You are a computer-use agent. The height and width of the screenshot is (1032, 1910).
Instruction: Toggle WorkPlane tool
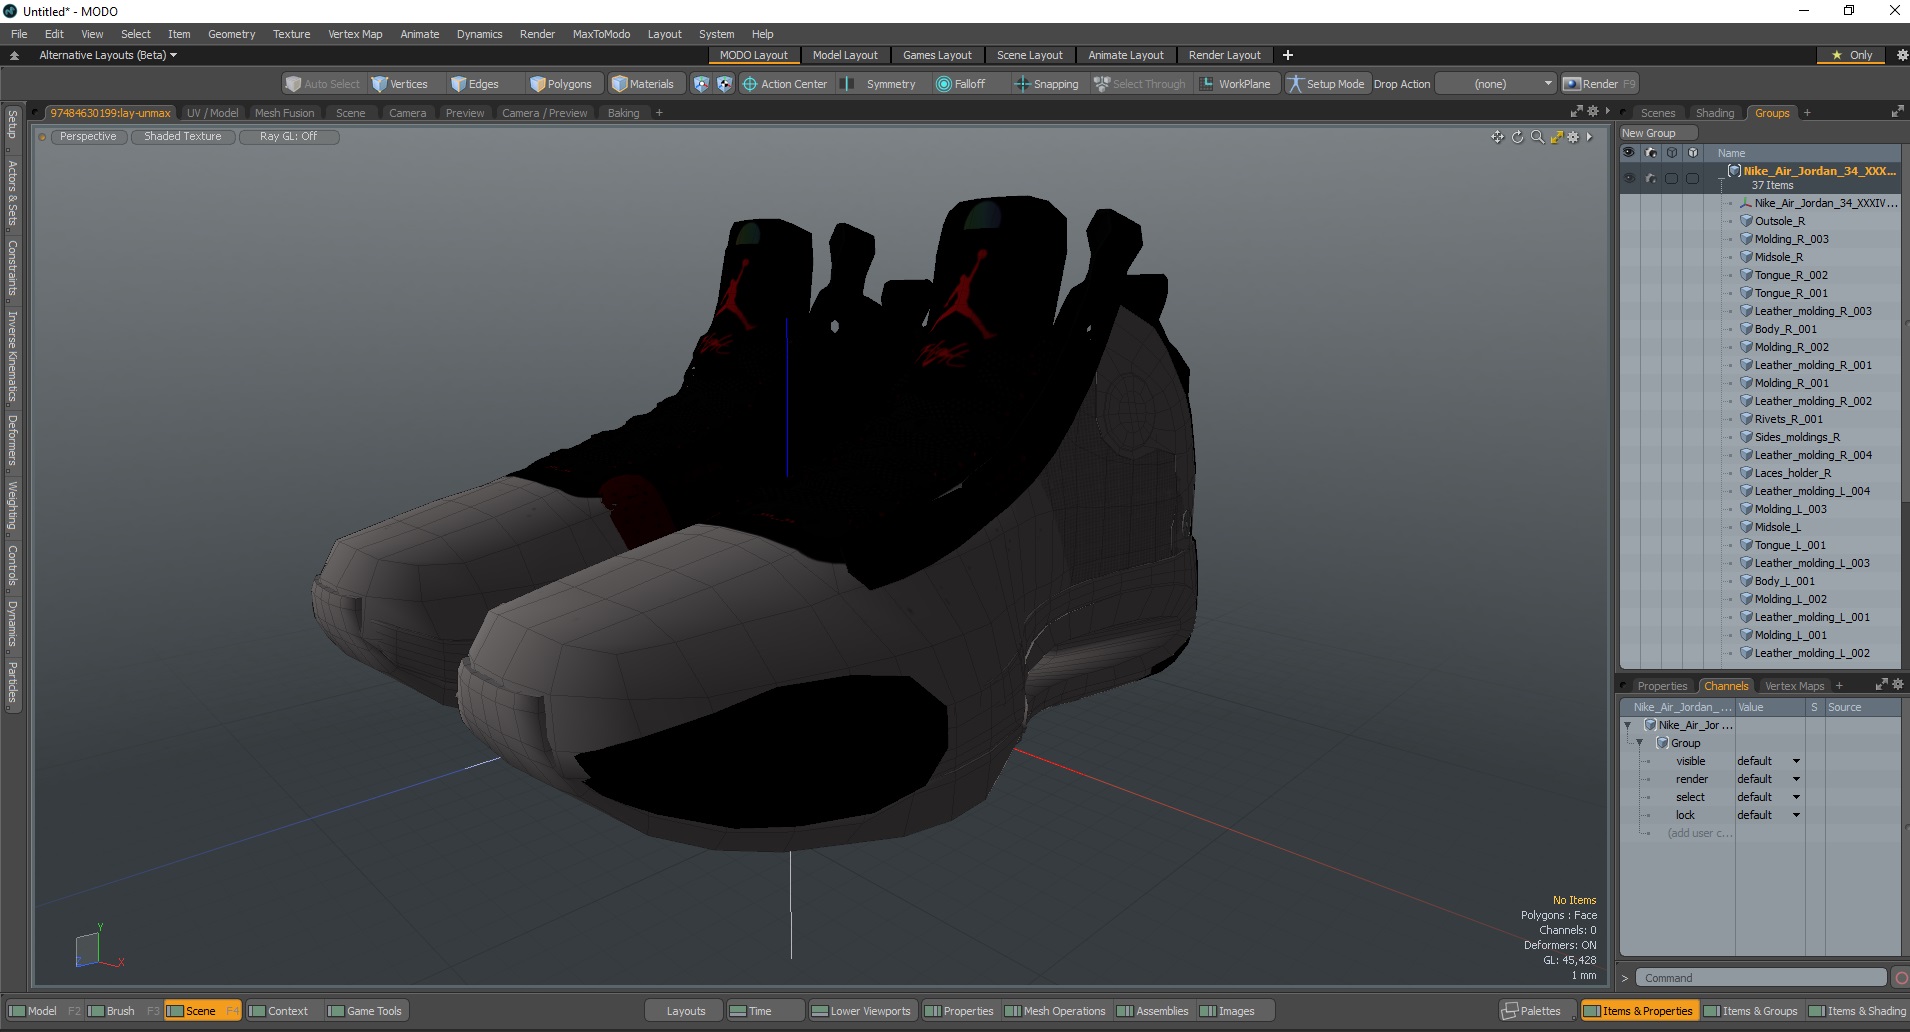pos(1236,84)
